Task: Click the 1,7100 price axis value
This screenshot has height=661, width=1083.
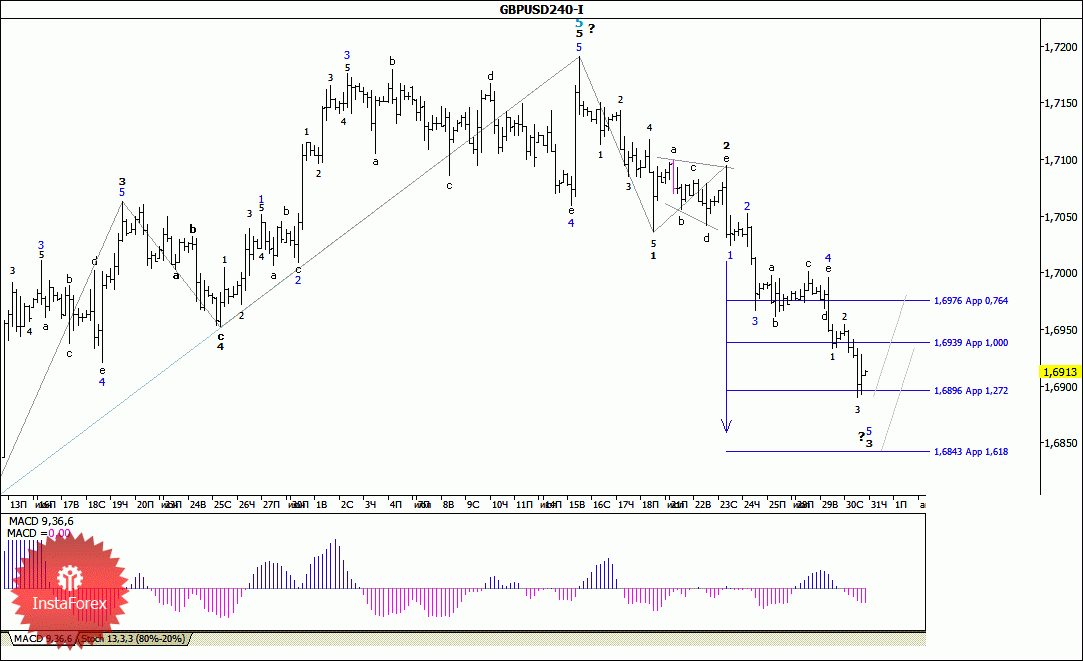Action: click(1060, 160)
